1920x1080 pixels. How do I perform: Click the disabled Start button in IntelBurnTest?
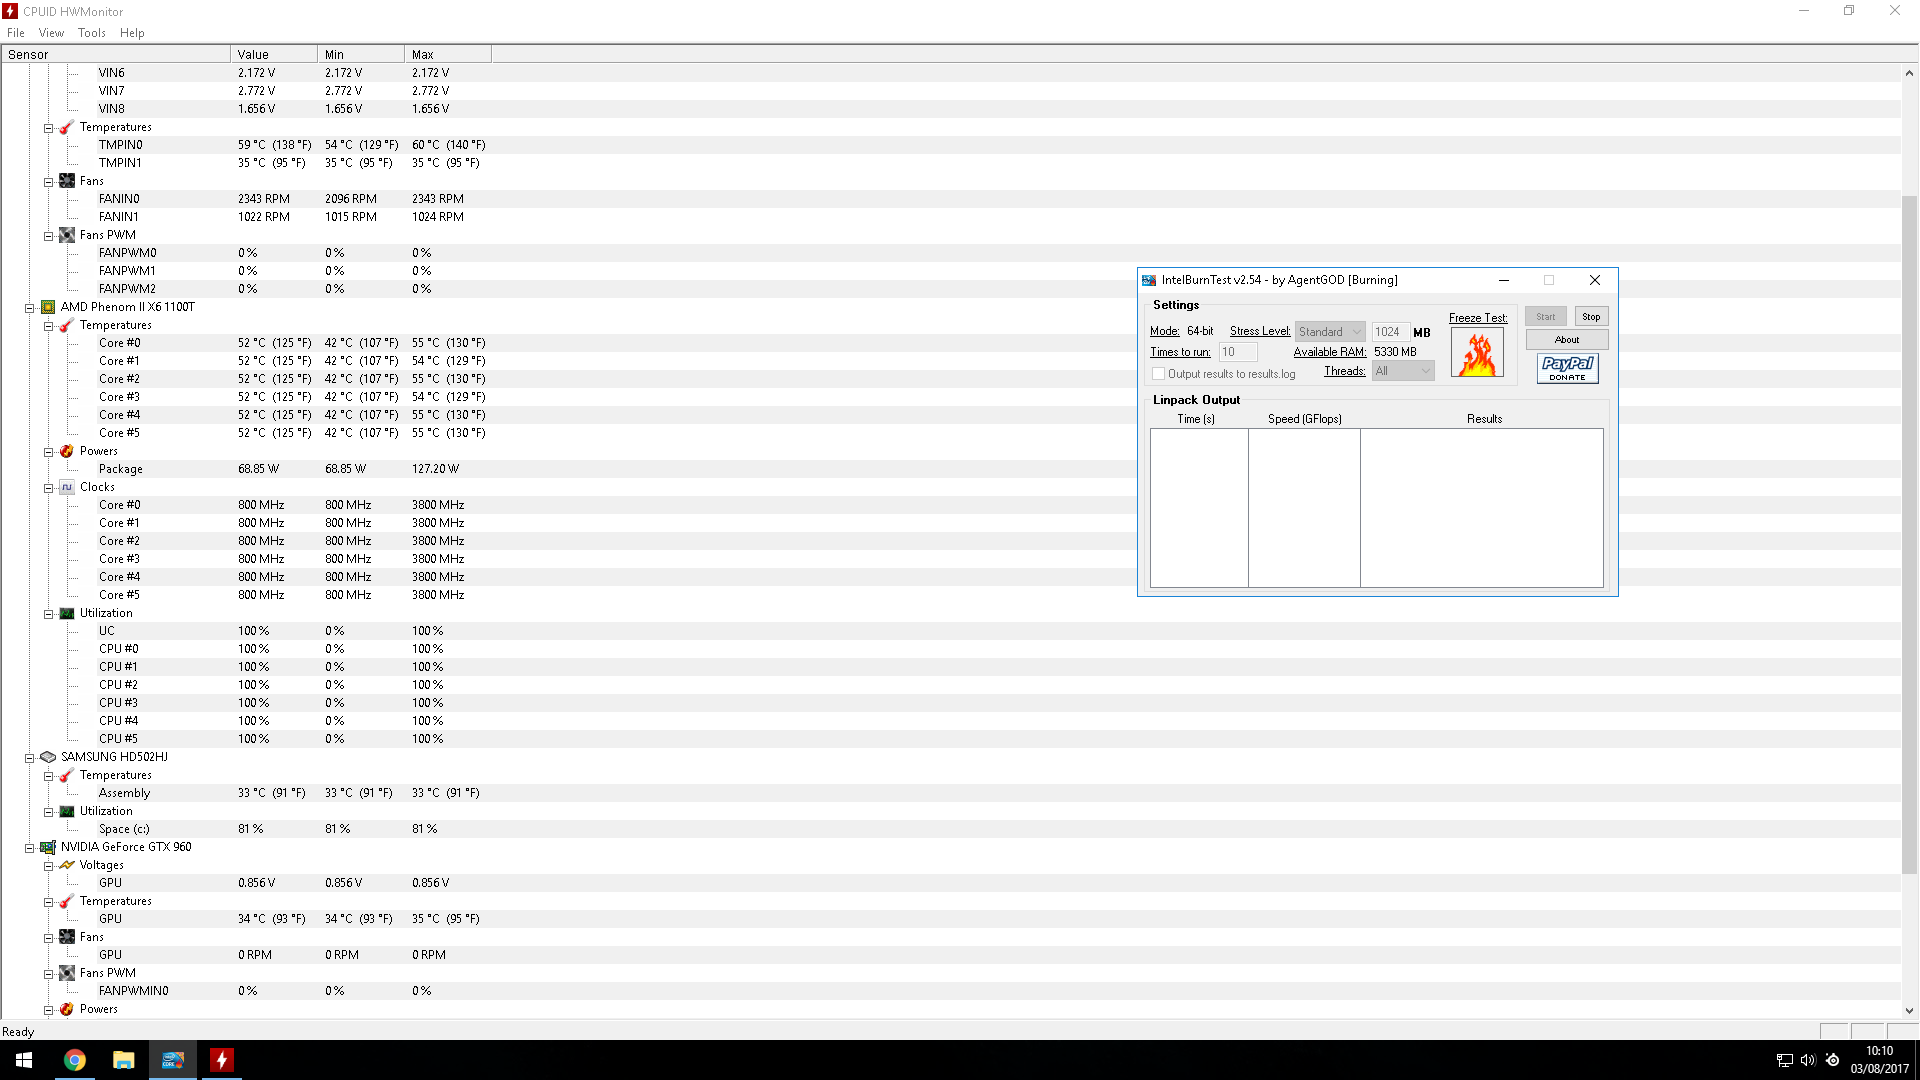[1546, 317]
